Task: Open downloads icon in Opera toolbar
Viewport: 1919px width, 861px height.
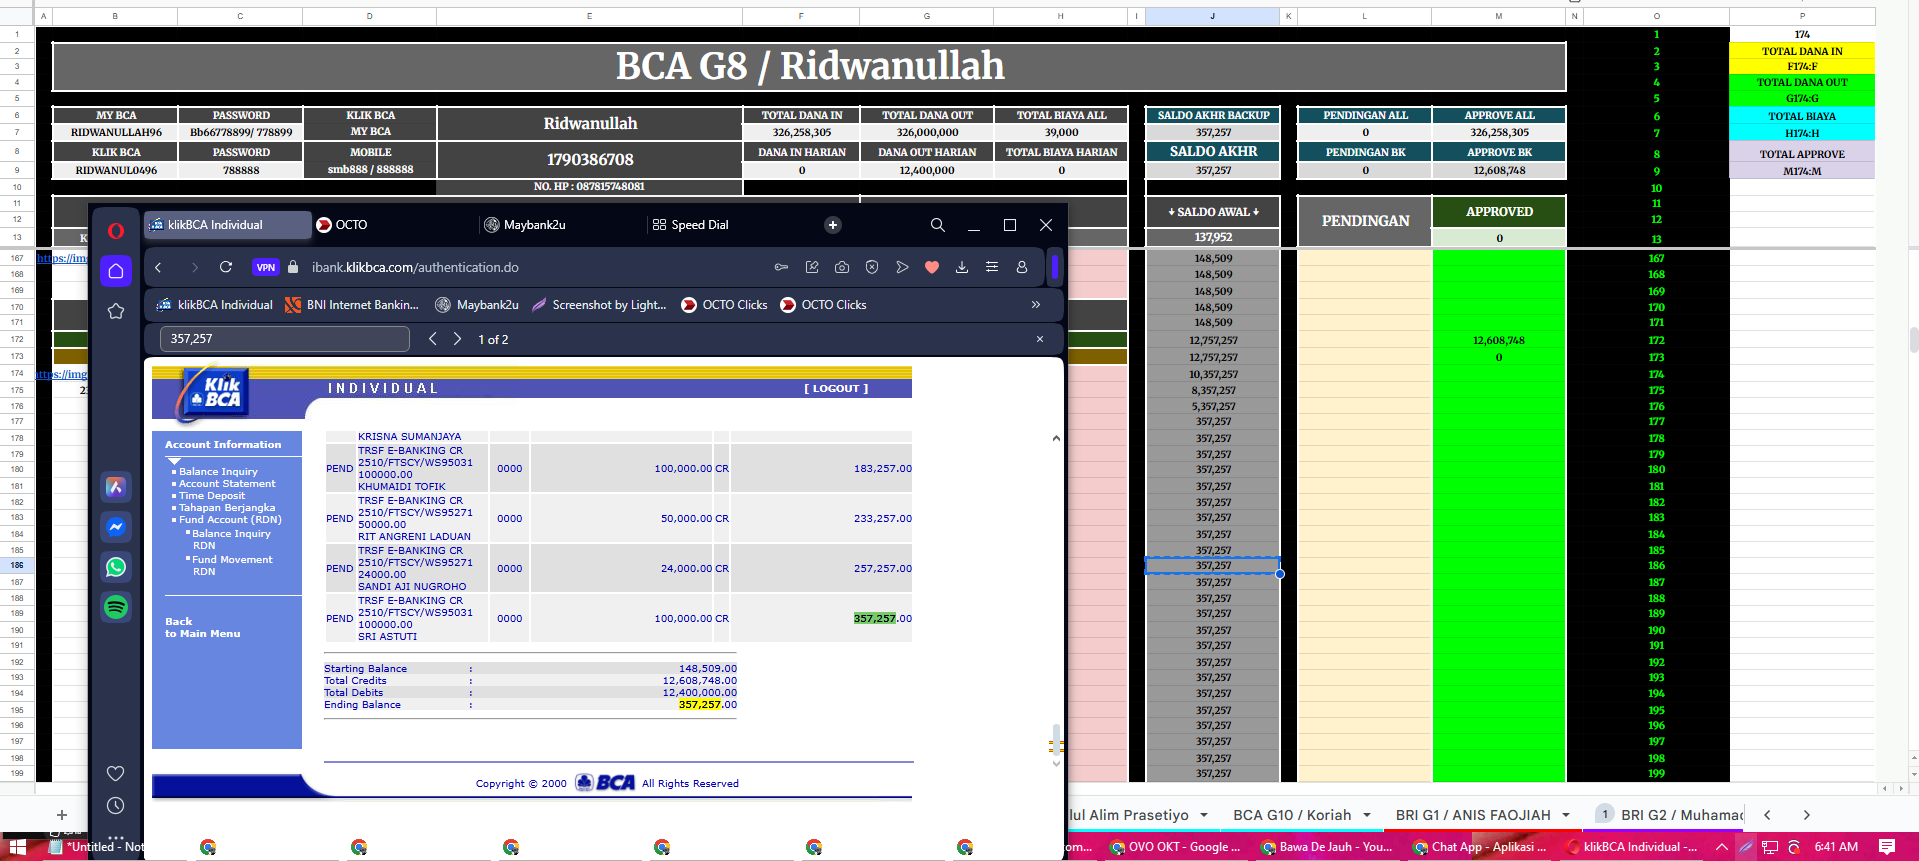Action: (x=962, y=267)
